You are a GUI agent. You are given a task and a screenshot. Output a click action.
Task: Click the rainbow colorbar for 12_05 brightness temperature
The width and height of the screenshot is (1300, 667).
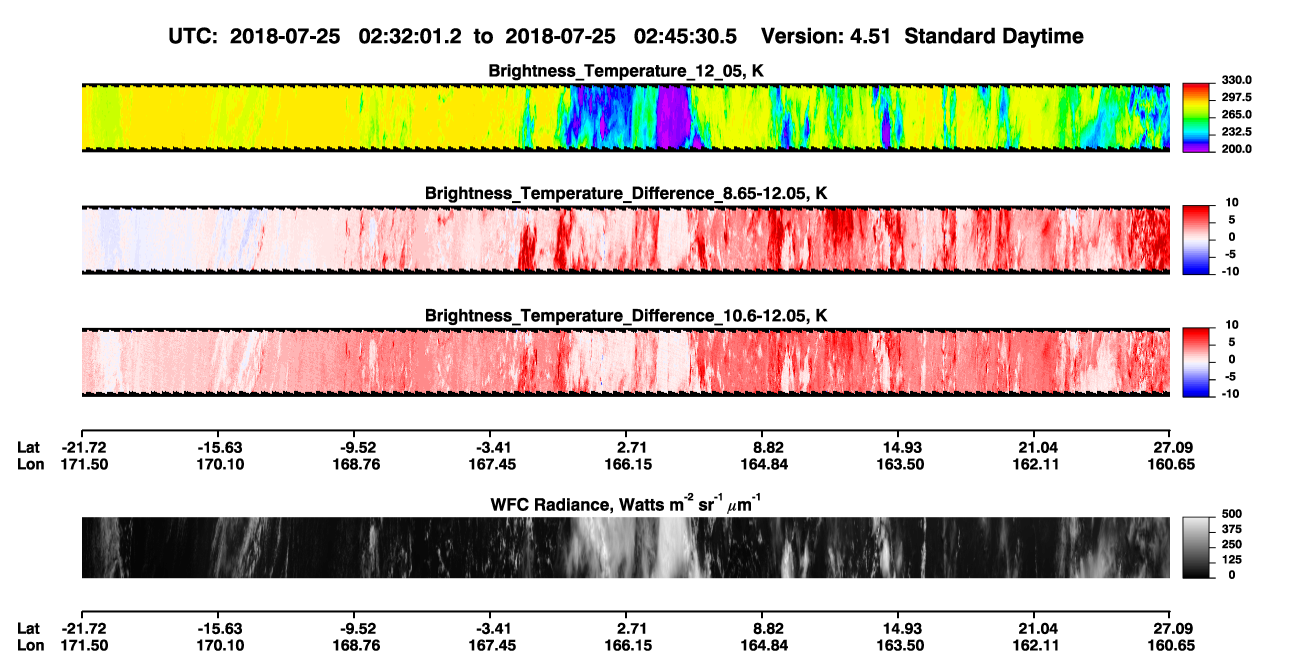(1196, 117)
